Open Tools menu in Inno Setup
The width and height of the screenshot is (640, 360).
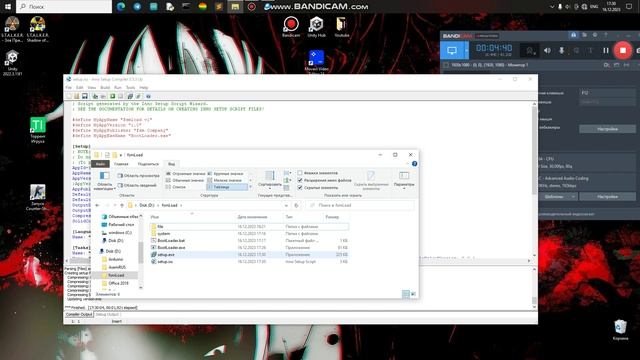click(131, 88)
